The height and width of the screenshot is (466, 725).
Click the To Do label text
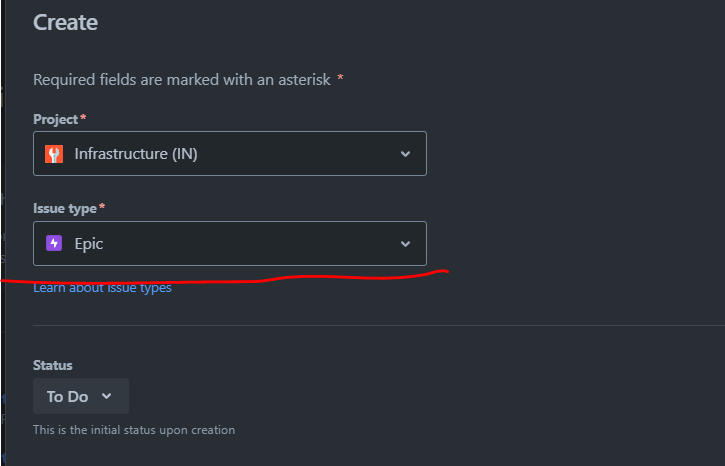tap(68, 397)
